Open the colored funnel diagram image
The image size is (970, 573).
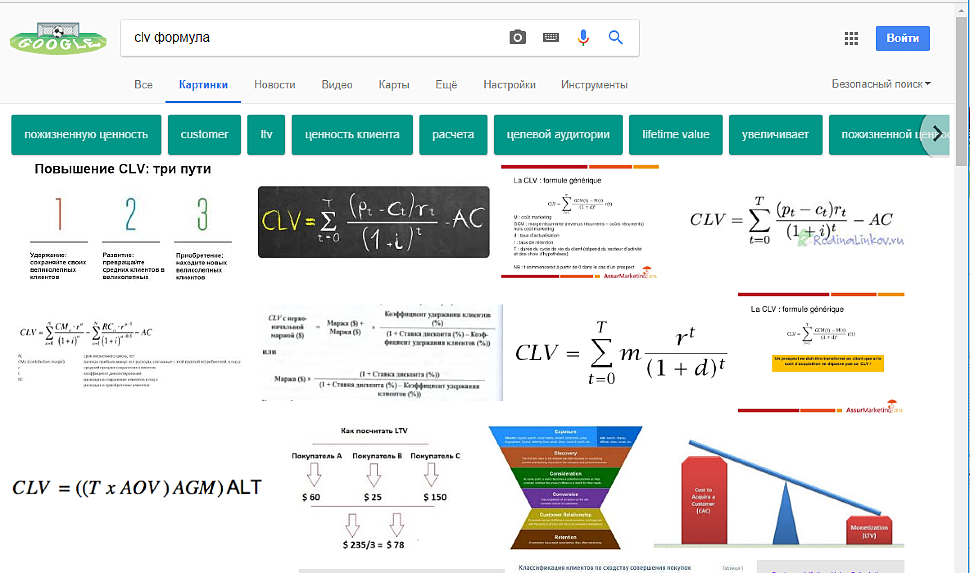point(565,488)
